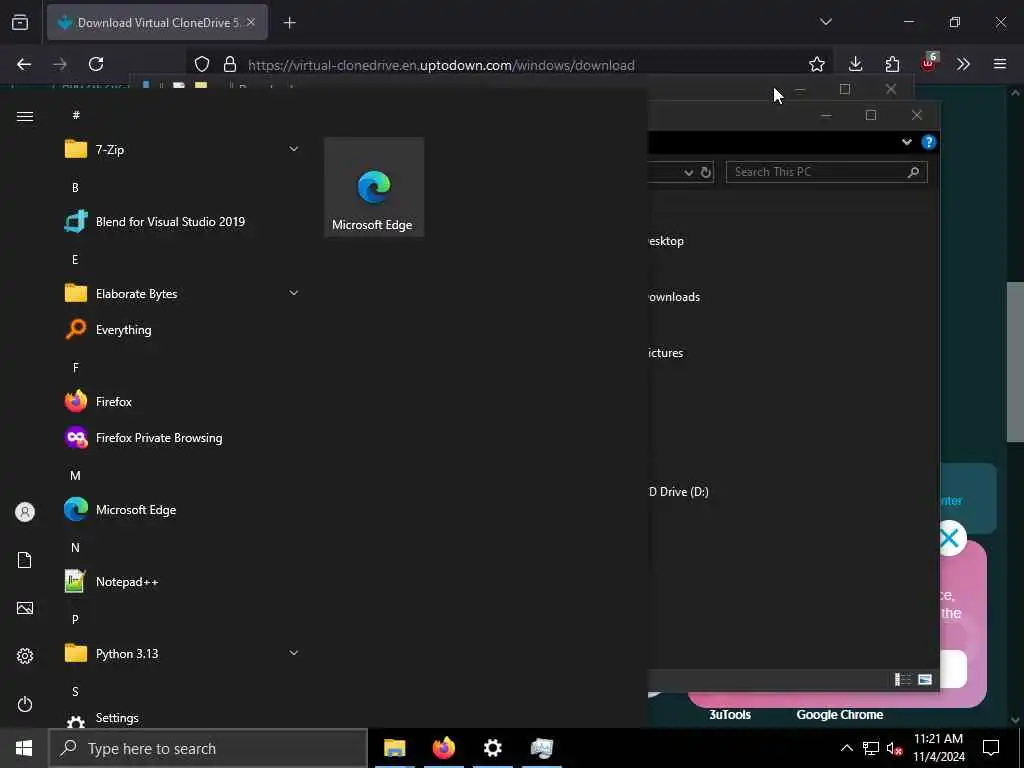Expand the 7-Zip folder chevron

[x=294, y=149]
